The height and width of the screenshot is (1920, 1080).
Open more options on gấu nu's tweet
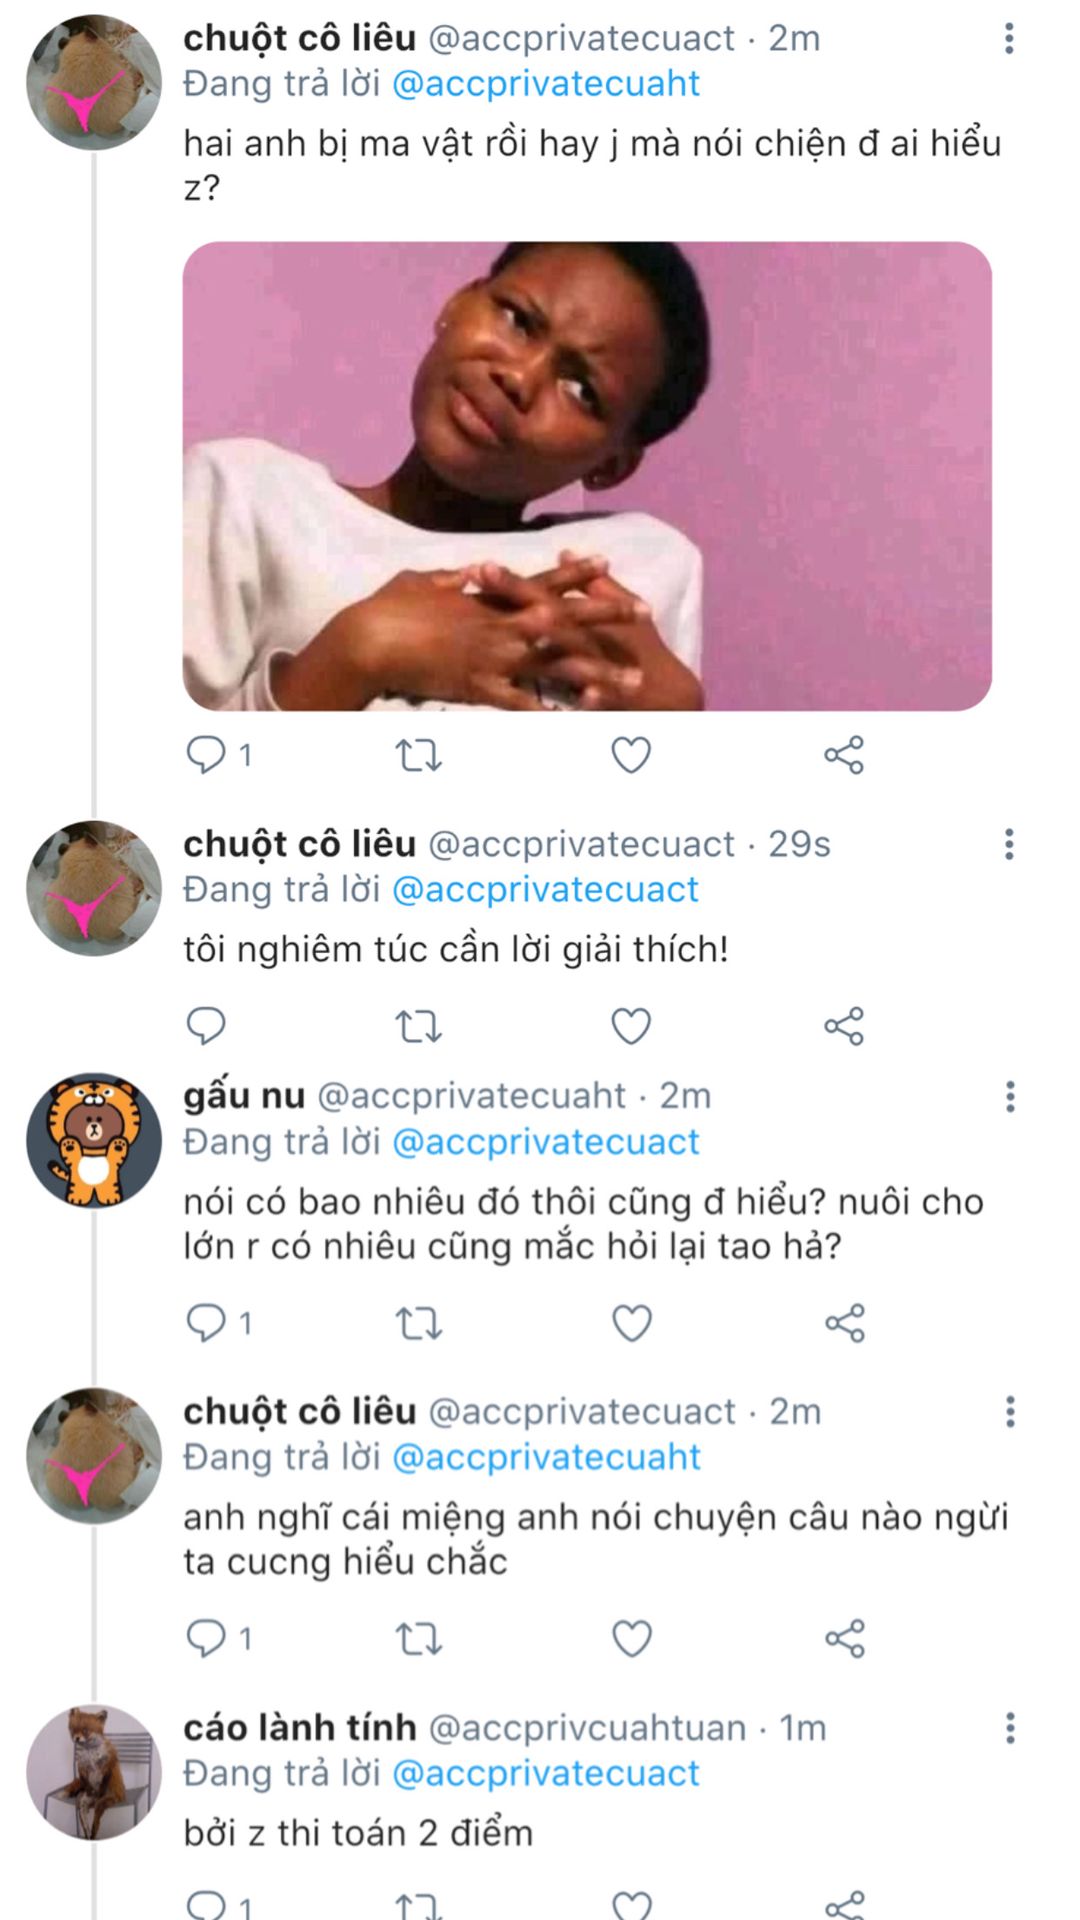tap(1010, 1096)
